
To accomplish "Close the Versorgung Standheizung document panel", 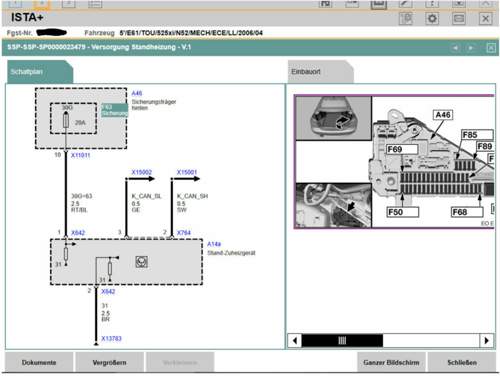I will [491, 48].
